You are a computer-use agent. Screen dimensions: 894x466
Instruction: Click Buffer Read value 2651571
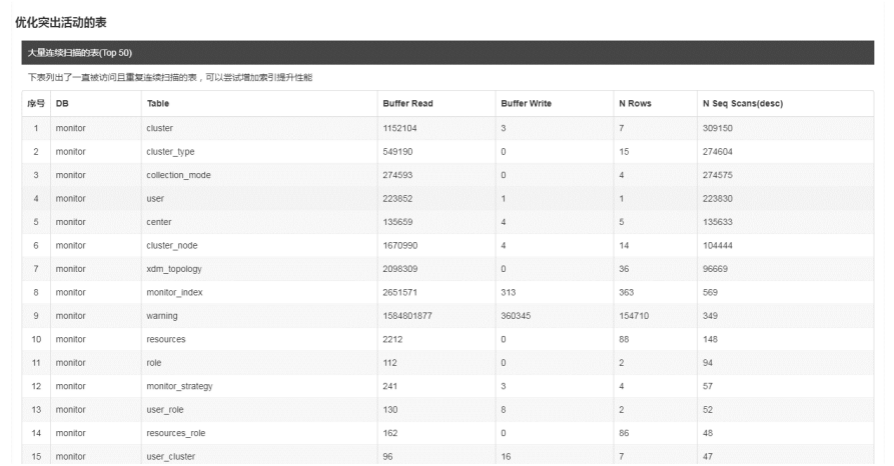tap(400, 292)
